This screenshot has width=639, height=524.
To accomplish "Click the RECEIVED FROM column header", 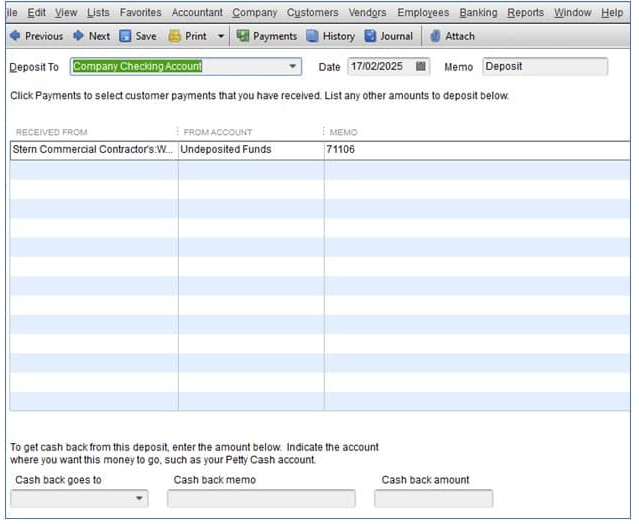I will 51,132.
